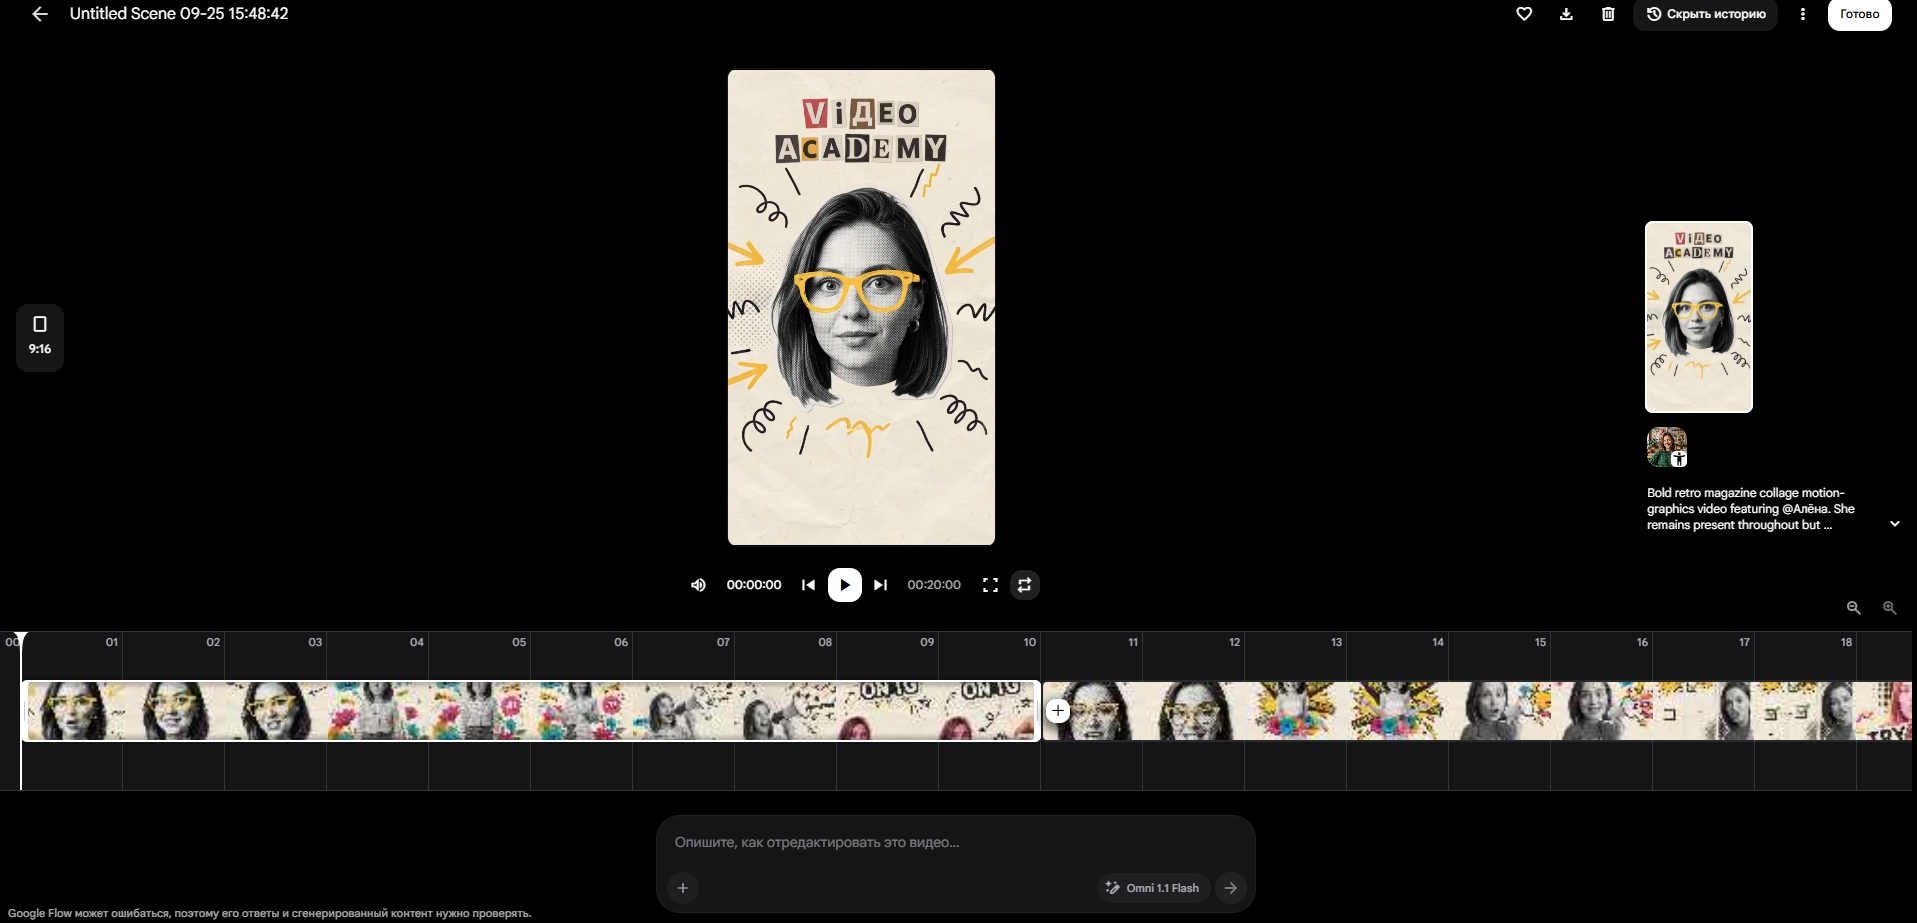Click the plus button between timeline clips
This screenshot has width=1917, height=923.
click(x=1058, y=711)
